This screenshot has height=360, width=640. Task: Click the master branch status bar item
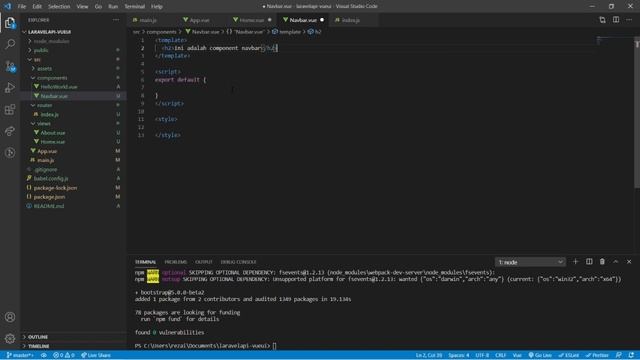[20, 355]
